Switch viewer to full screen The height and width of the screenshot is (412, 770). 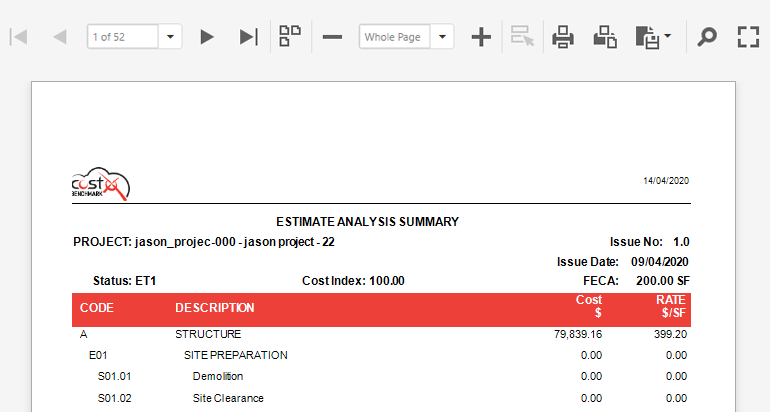click(x=748, y=37)
